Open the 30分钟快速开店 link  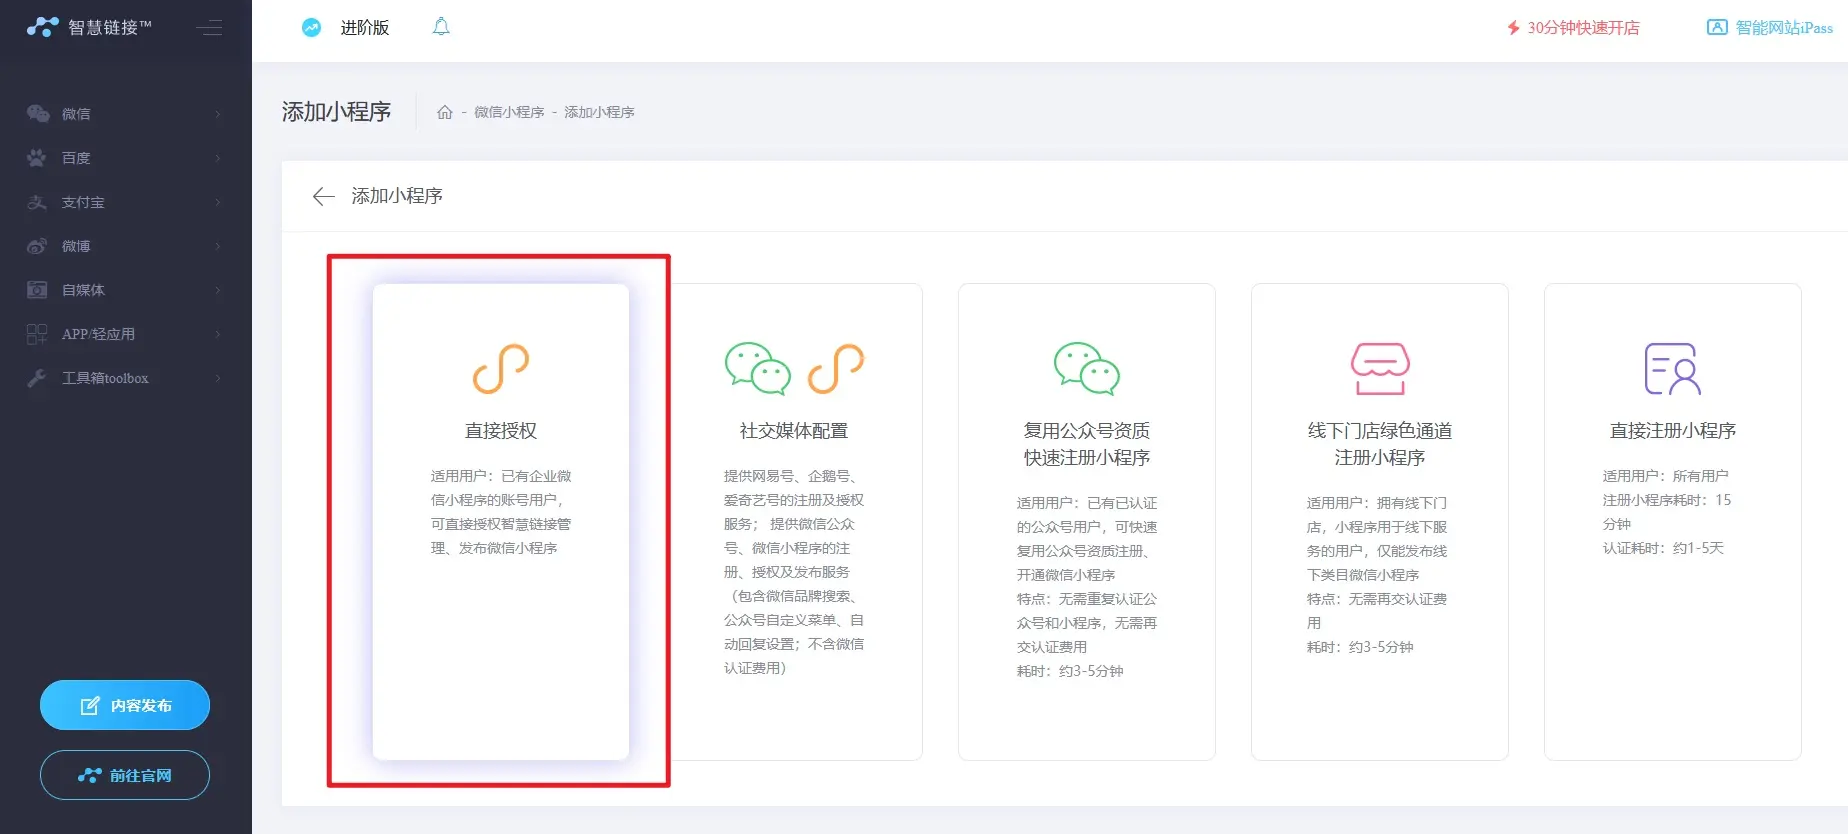coord(1573,28)
